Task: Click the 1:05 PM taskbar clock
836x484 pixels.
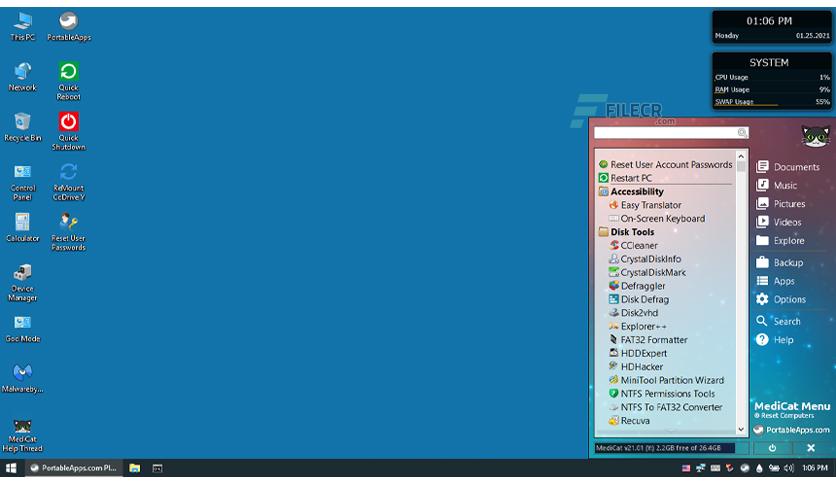Action: [815, 468]
